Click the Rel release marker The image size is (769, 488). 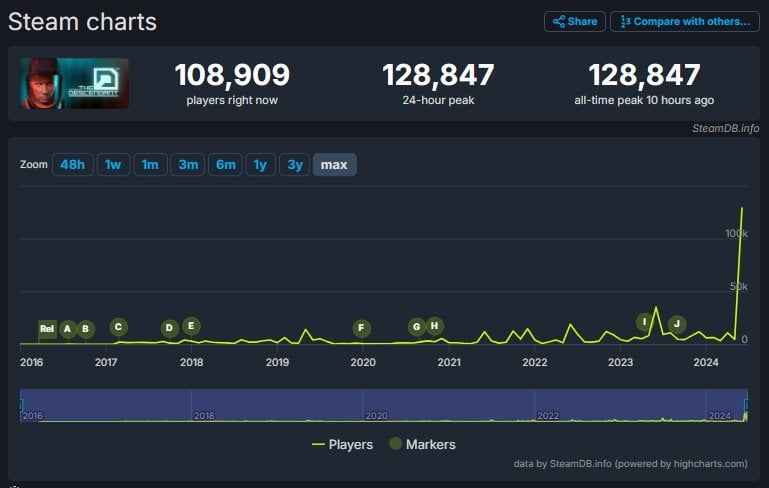[47, 328]
